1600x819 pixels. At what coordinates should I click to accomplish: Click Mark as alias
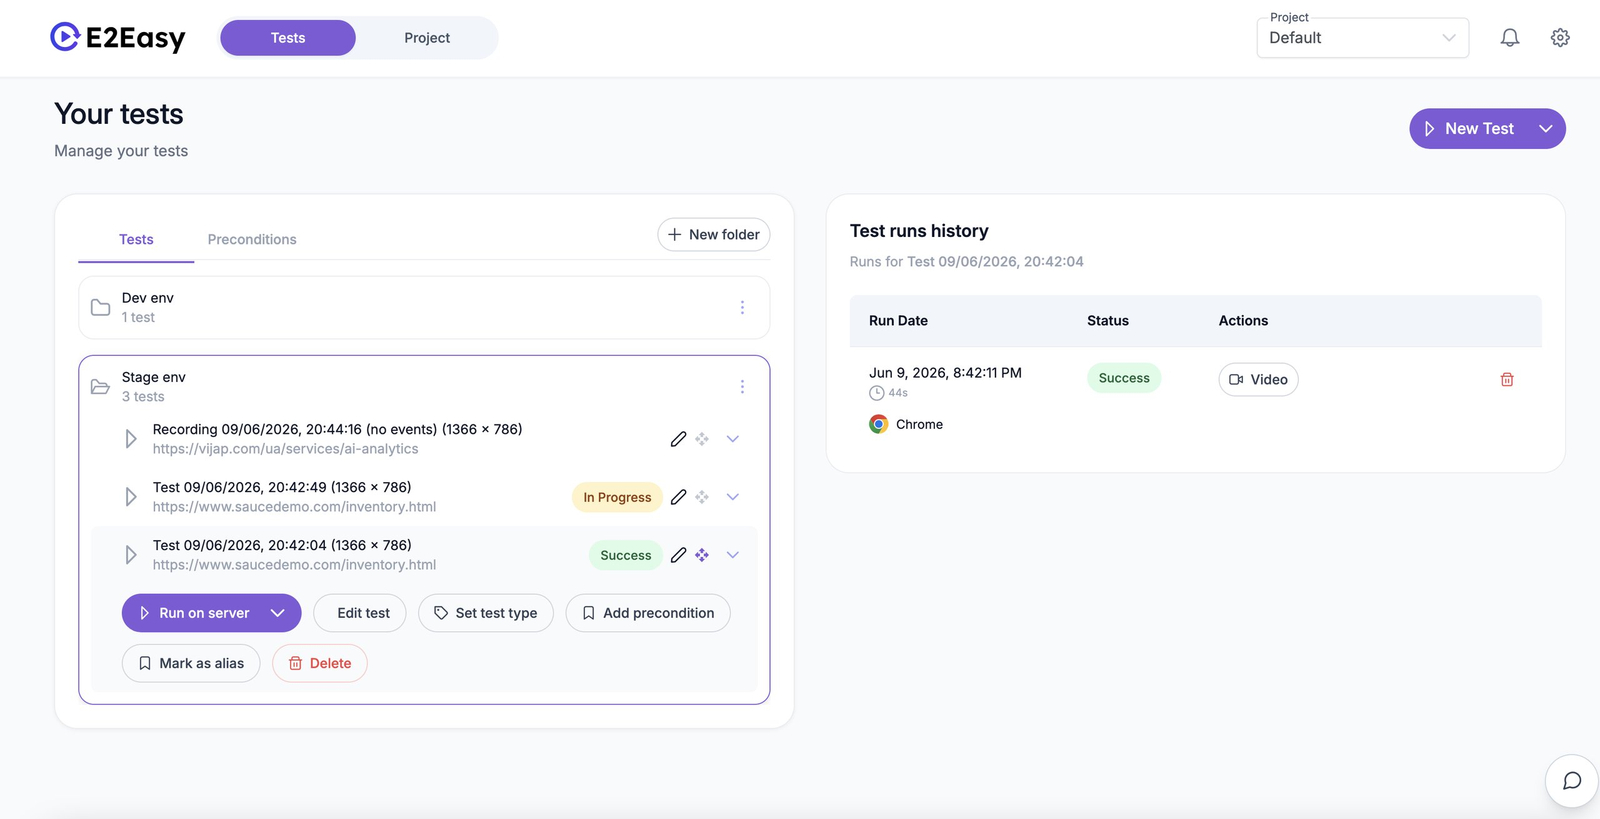point(191,663)
